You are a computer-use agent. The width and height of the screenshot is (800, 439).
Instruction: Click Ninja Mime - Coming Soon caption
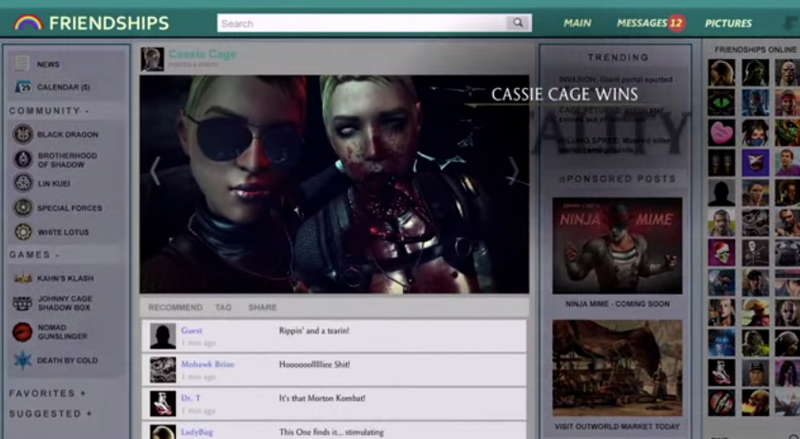pyautogui.click(x=617, y=304)
